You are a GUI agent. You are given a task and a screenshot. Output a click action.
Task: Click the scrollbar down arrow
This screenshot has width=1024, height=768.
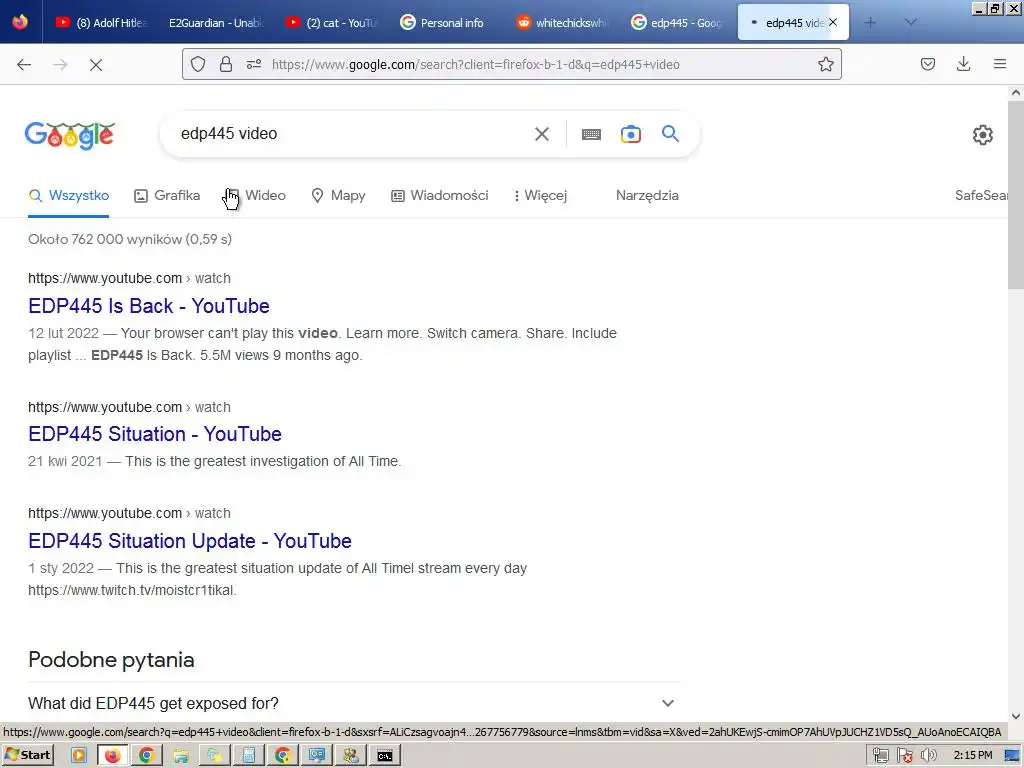click(1016, 716)
